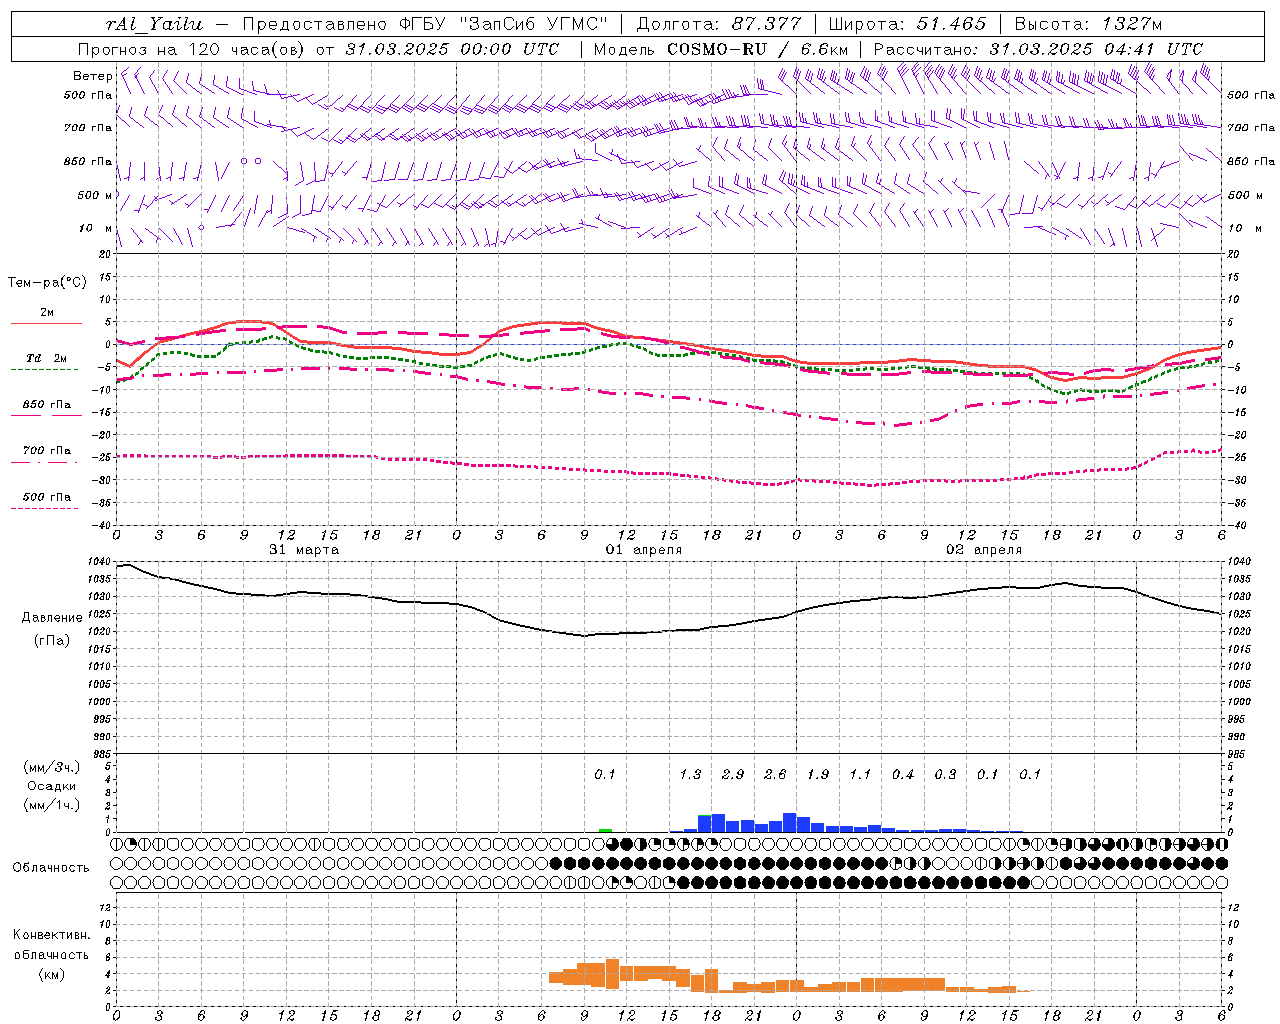The height and width of the screenshot is (1024, 1280).
Task: Click the (мм/3ч.) precipitation unit label
Action: point(51,767)
